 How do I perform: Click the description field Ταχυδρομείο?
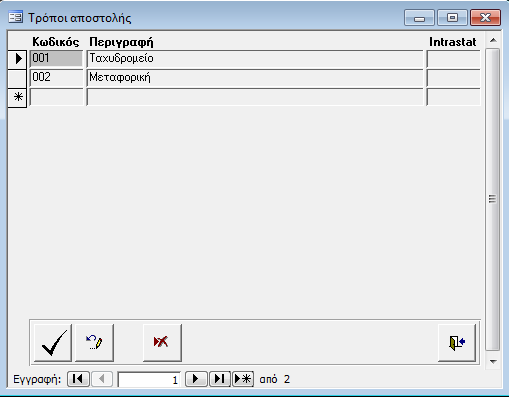[255, 59]
